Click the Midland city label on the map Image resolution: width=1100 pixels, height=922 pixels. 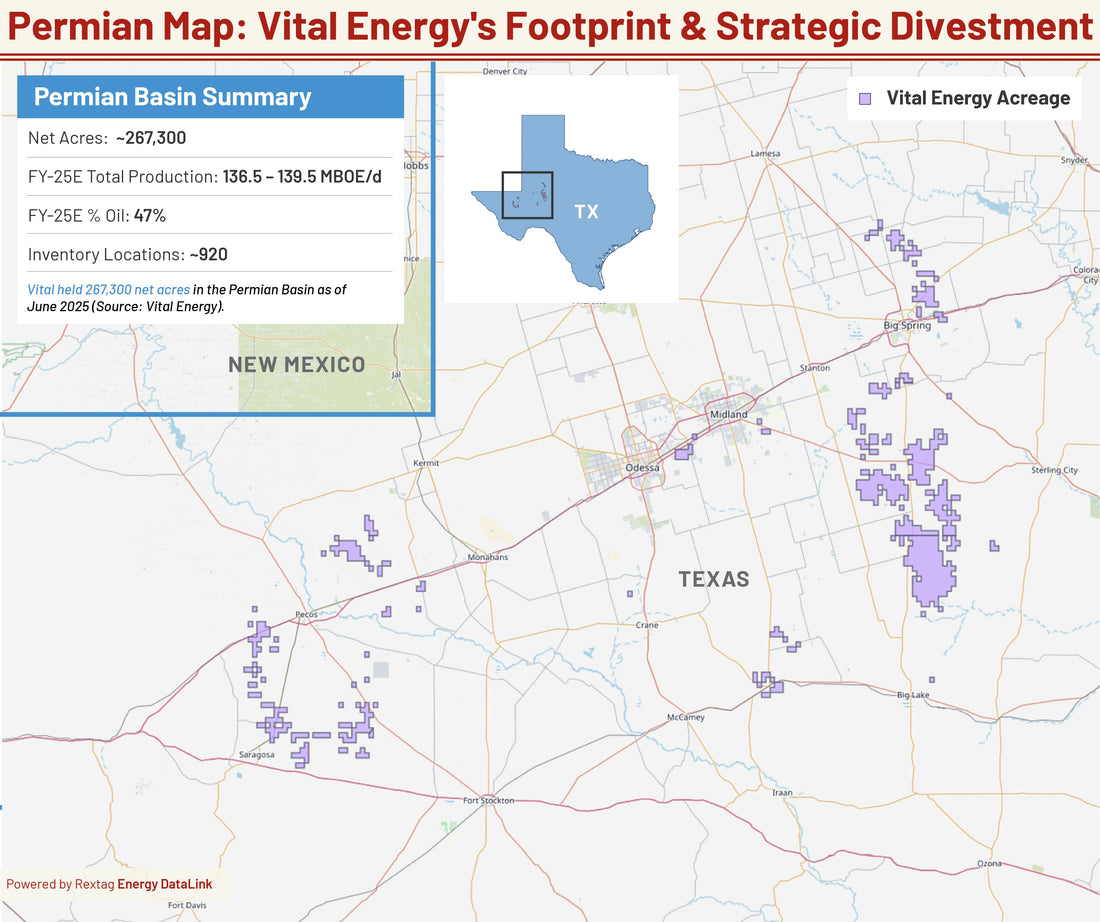[x=727, y=413]
